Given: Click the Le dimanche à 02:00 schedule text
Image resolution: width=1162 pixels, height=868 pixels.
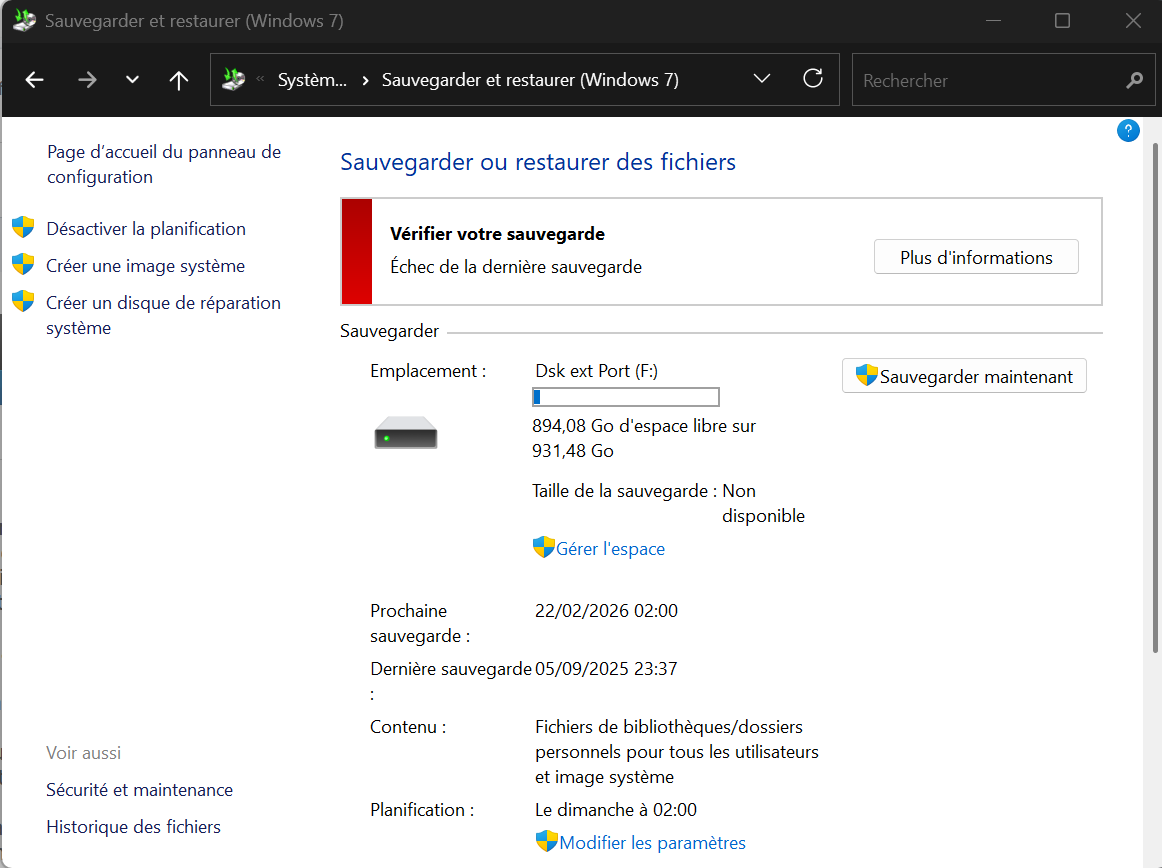Looking at the screenshot, I should click(x=616, y=809).
